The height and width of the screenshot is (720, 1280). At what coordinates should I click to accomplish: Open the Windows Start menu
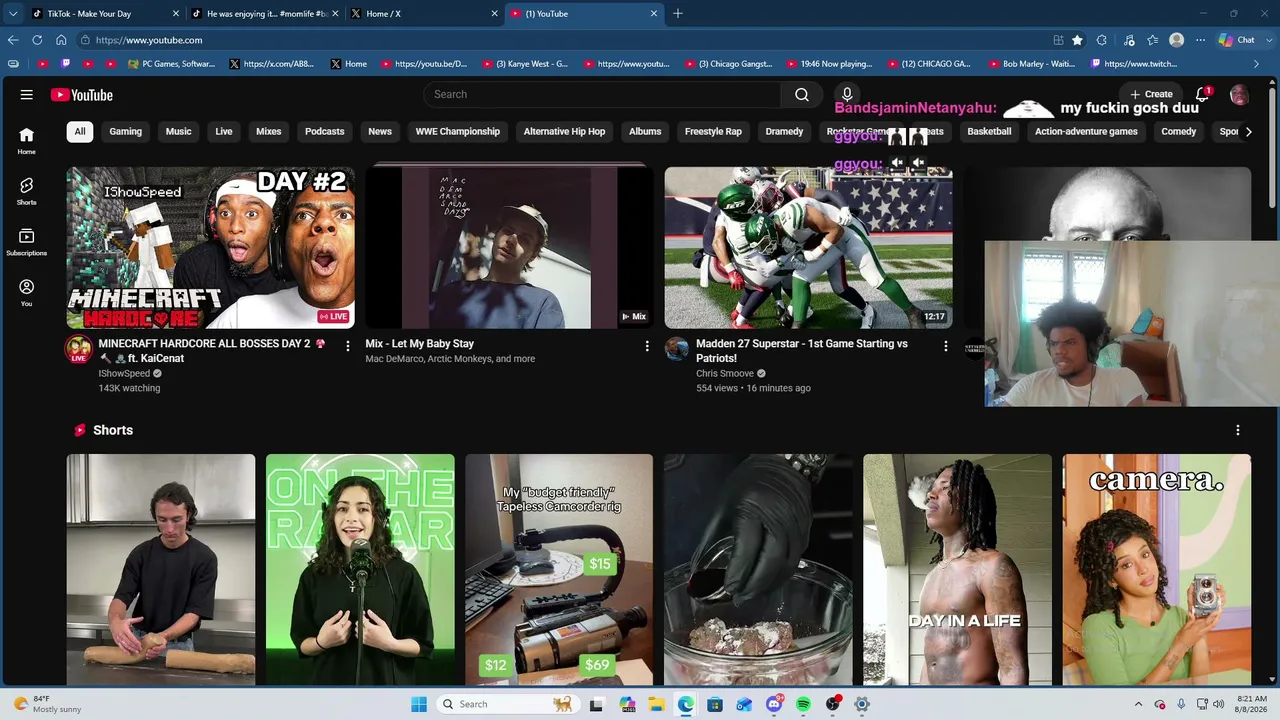coord(419,704)
